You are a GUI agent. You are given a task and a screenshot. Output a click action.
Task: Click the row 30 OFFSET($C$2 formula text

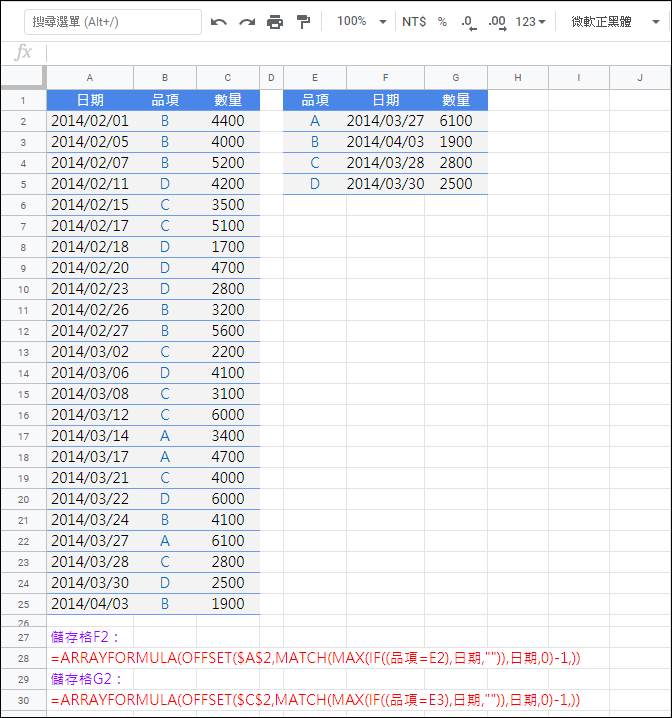[x=316, y=700]
